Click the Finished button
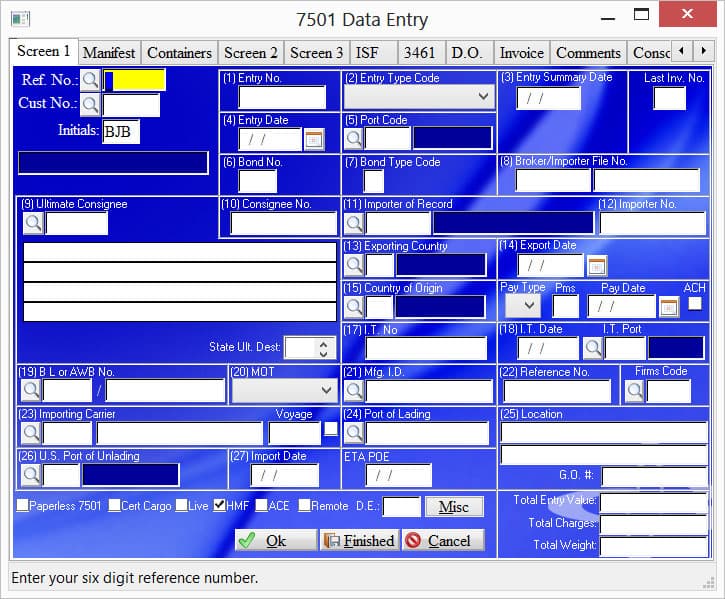Screen dimensions: 725x599 pos(358,540)
